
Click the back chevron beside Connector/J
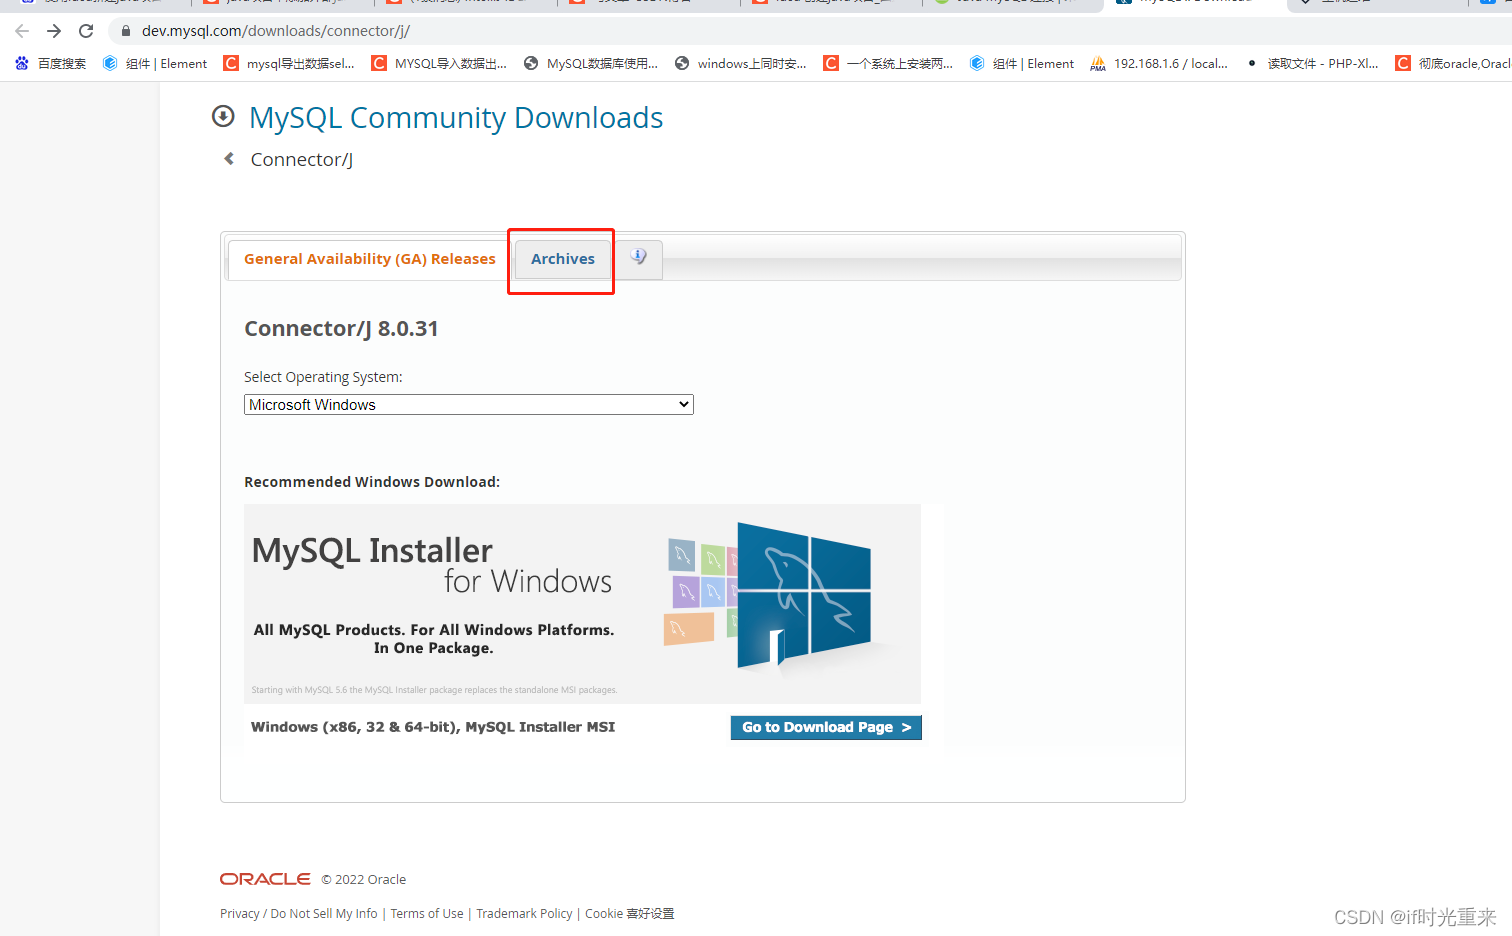(x=229, y=159)
